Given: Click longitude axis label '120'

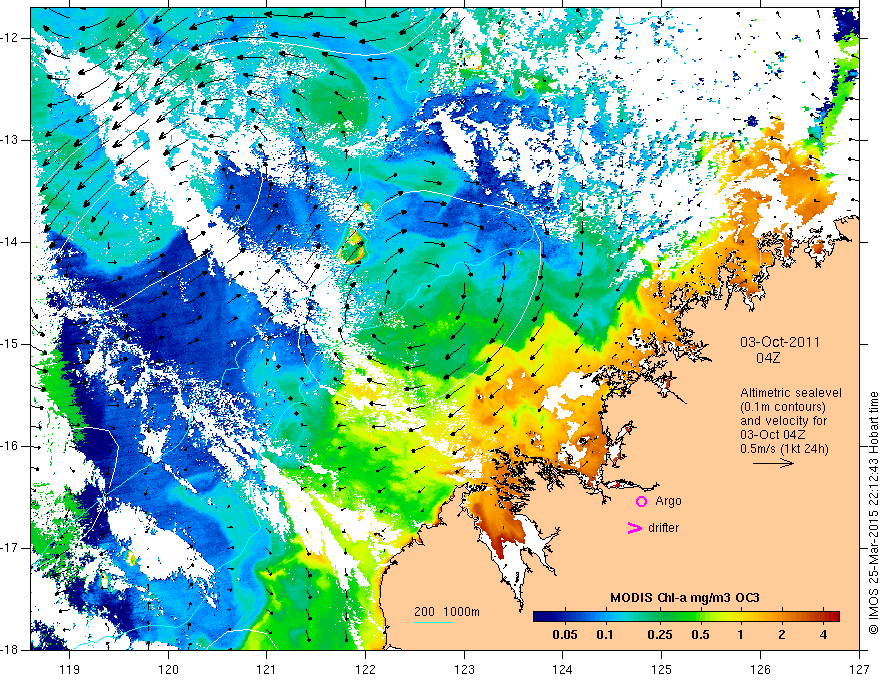Looking at the screenshot, I should pyautogui.click(x=168, y=669).
